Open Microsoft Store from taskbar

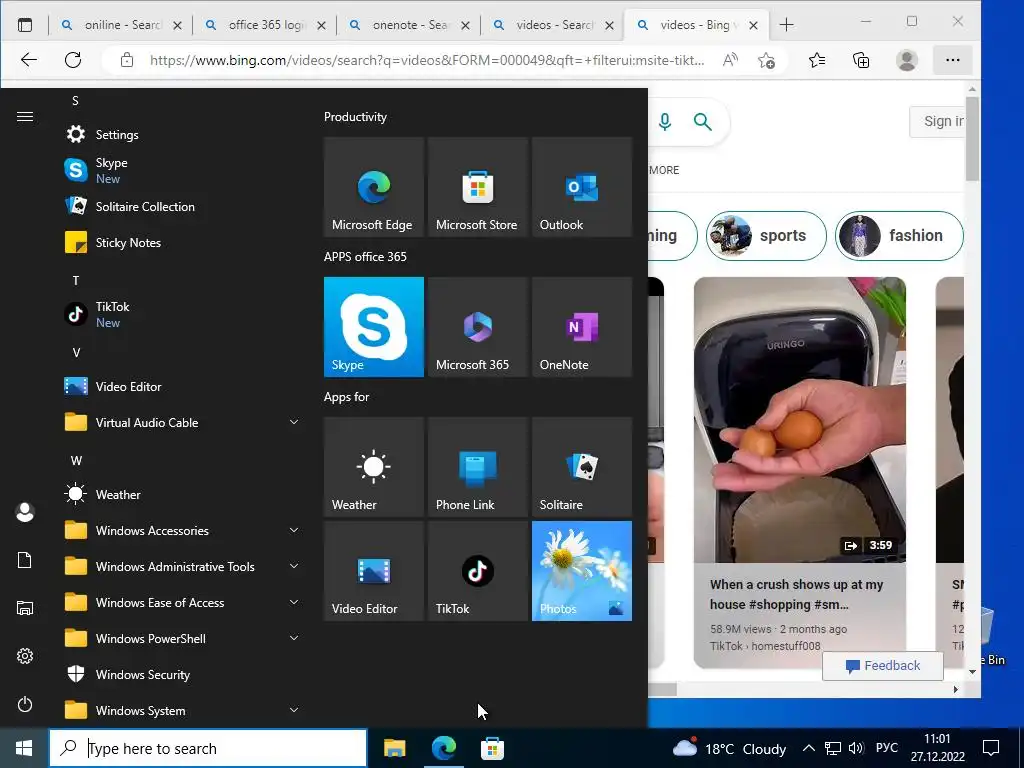pos(492,748)
